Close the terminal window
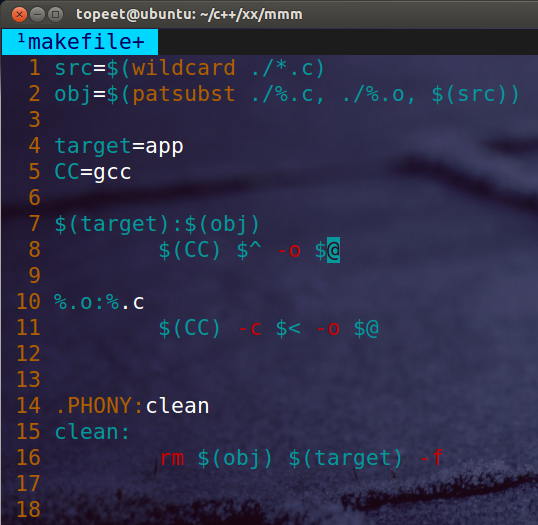Image resolution: width=538 pixels, height=525 pixels. coord(19,15)
